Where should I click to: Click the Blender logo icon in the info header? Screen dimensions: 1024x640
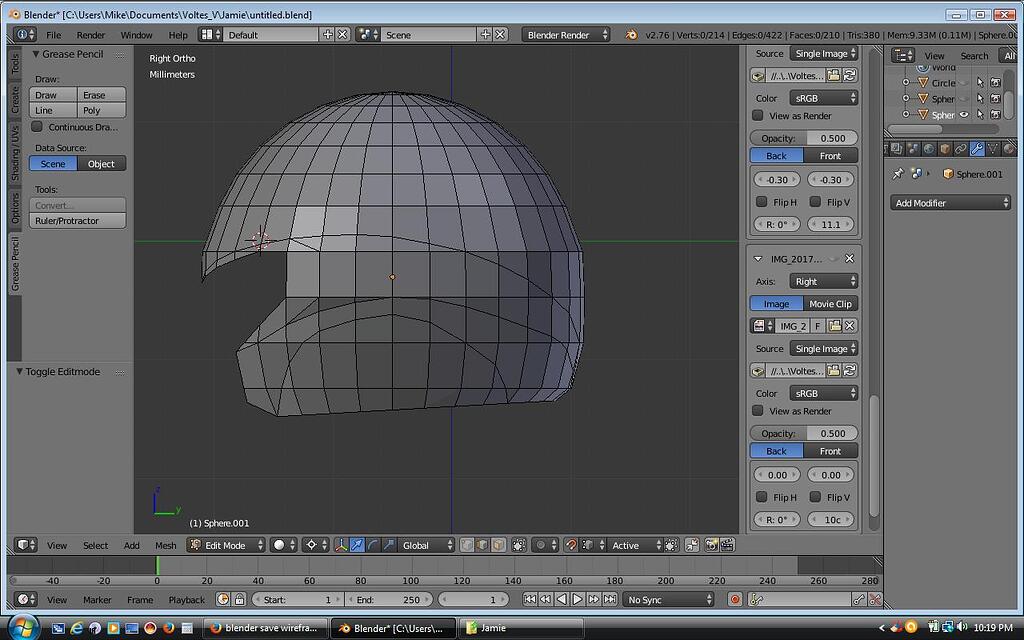pos(631,35)
